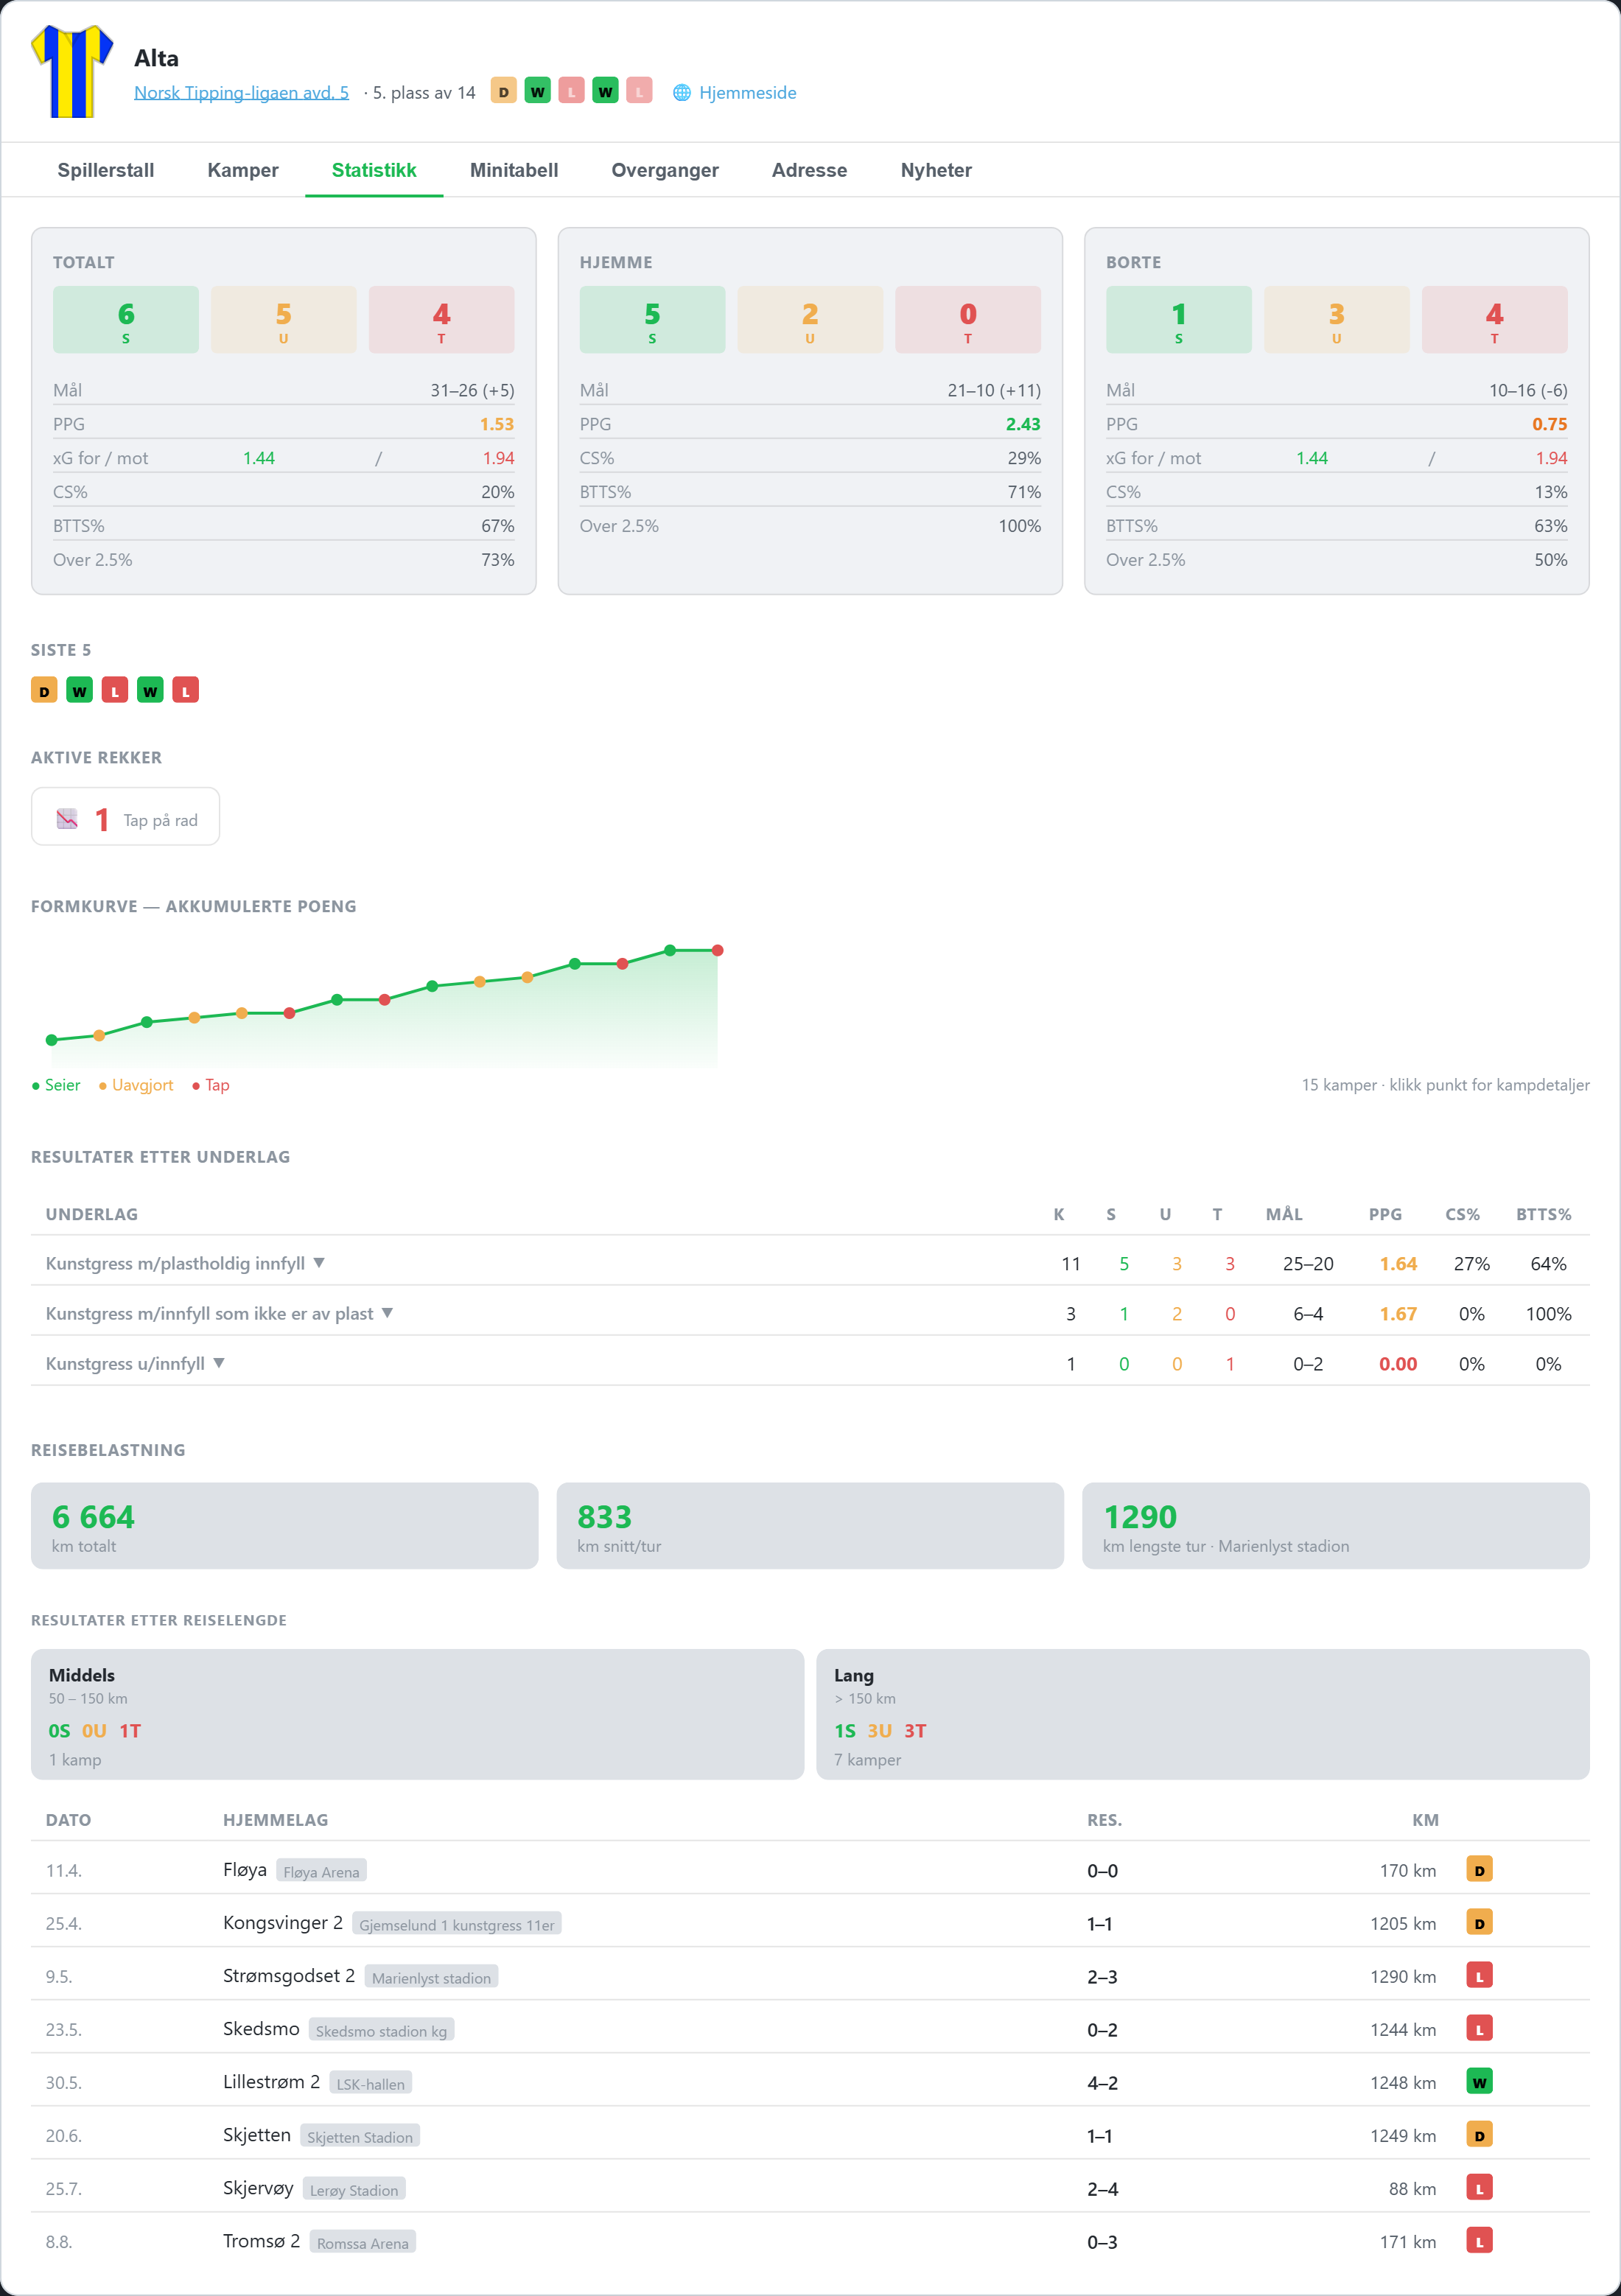Screen dimensions: 1621x2296
Task: Click the PPG column header in surface table
Action: (1385, 1214)
